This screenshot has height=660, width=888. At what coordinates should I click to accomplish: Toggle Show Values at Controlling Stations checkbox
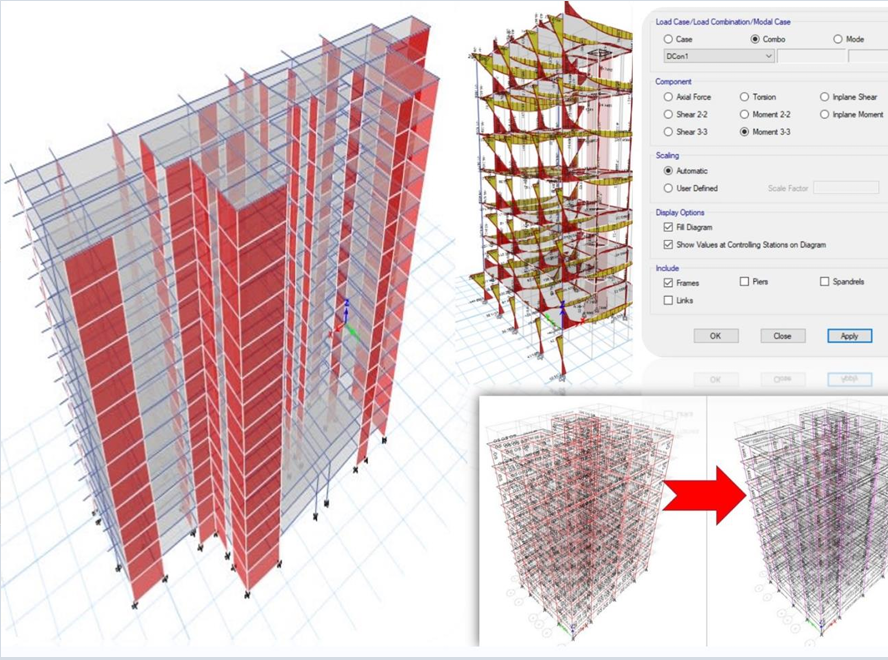coord(668,245)
